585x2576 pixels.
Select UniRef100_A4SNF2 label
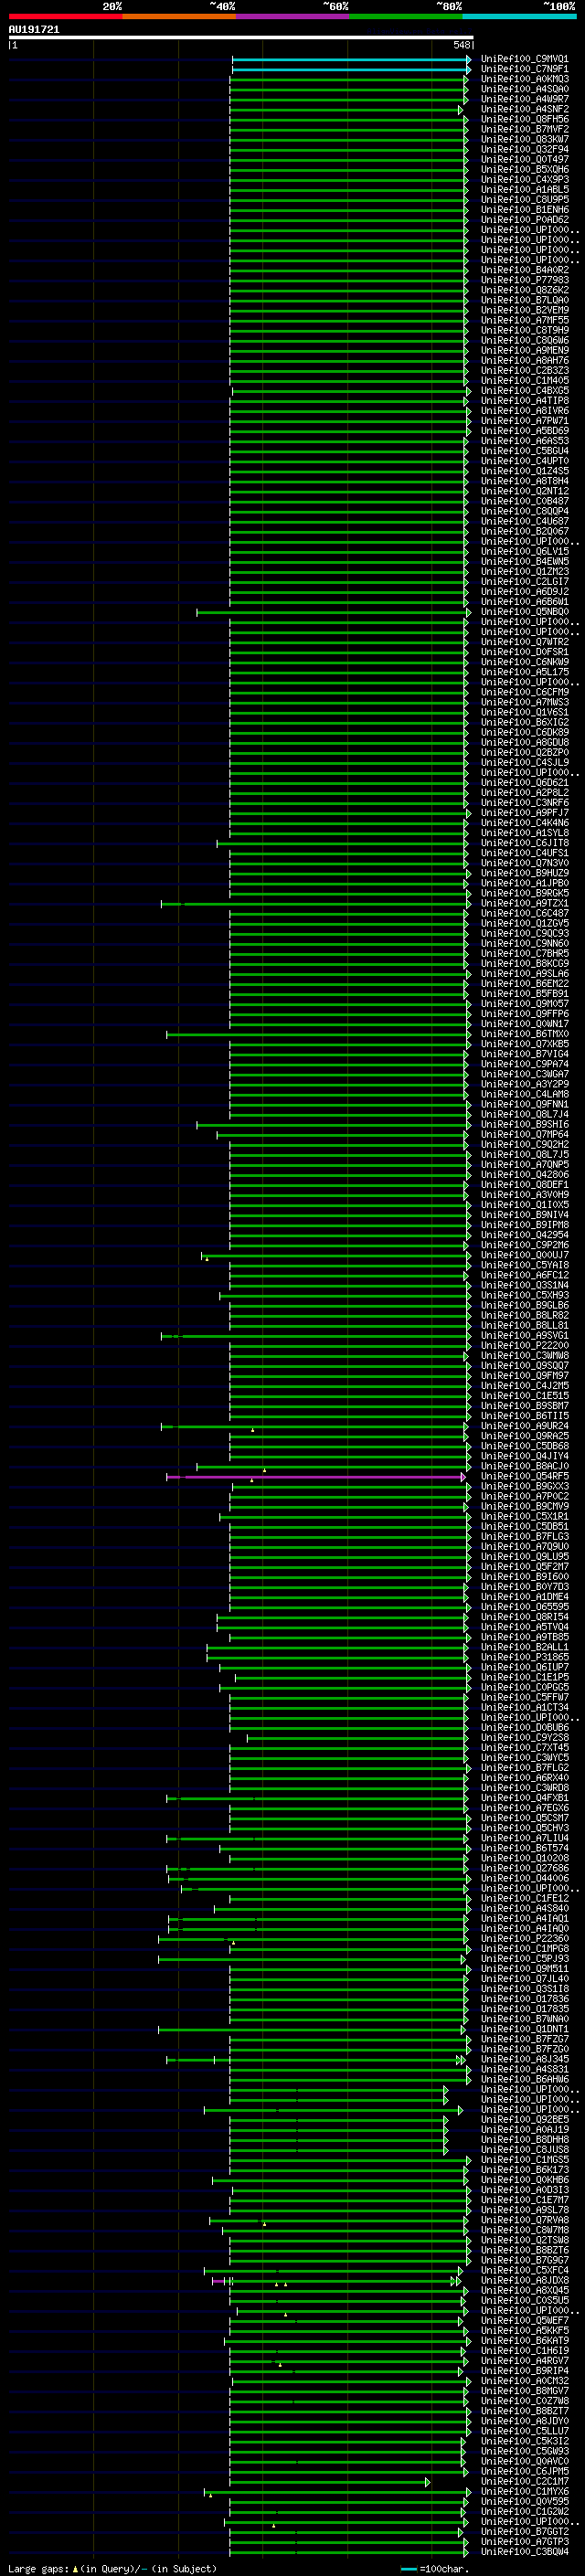coord(525,109)
